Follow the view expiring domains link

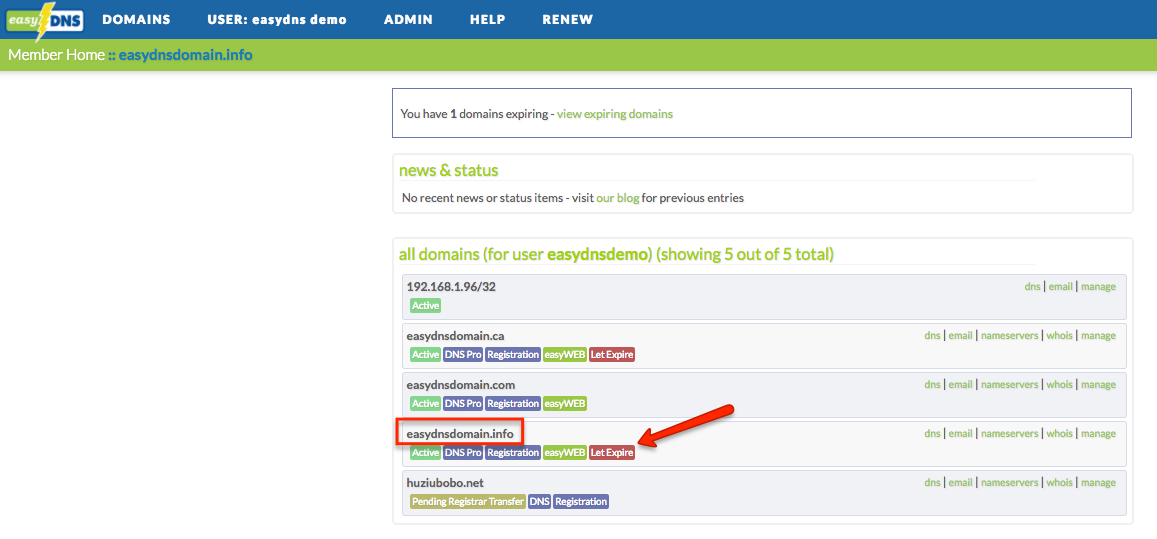coord(615,114)
